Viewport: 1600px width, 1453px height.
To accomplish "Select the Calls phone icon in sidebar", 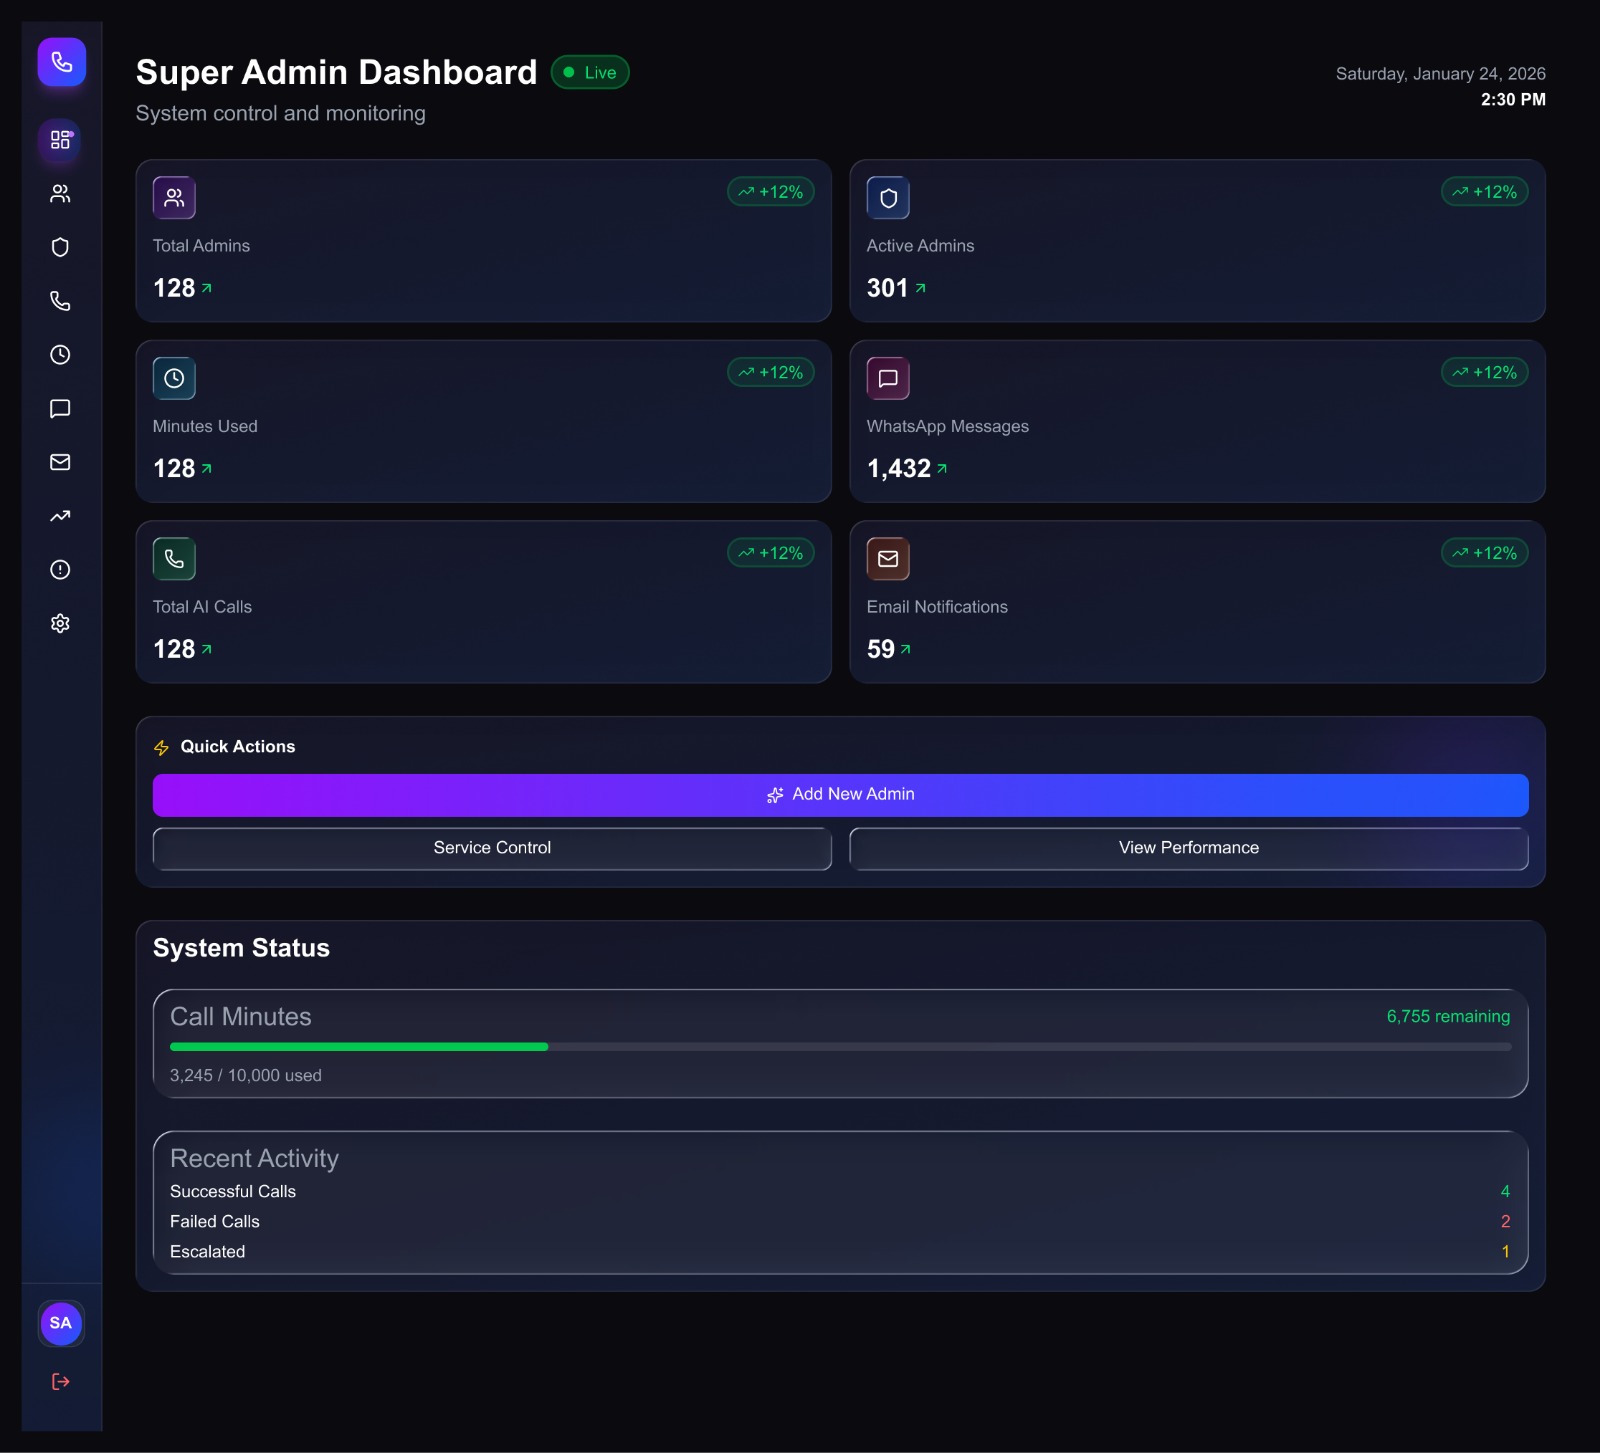I will (x=60, y=301).
